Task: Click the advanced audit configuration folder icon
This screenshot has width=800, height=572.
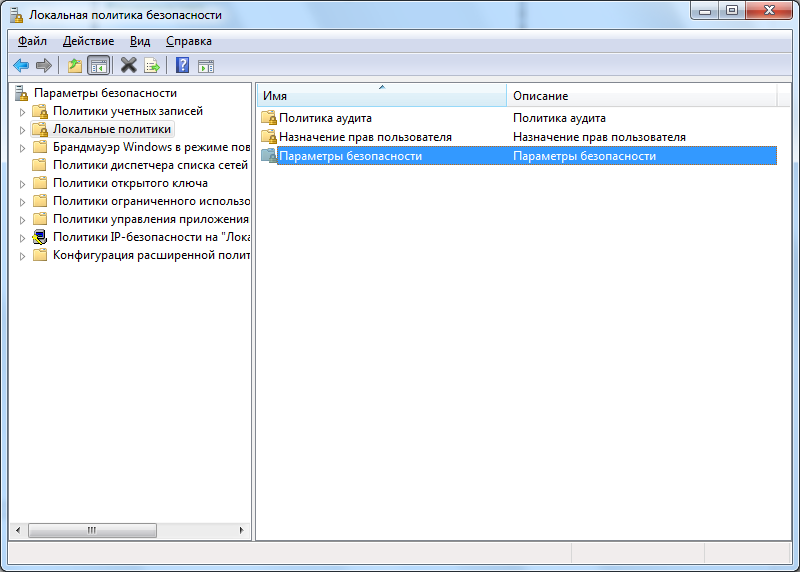Action: point(40,255)
